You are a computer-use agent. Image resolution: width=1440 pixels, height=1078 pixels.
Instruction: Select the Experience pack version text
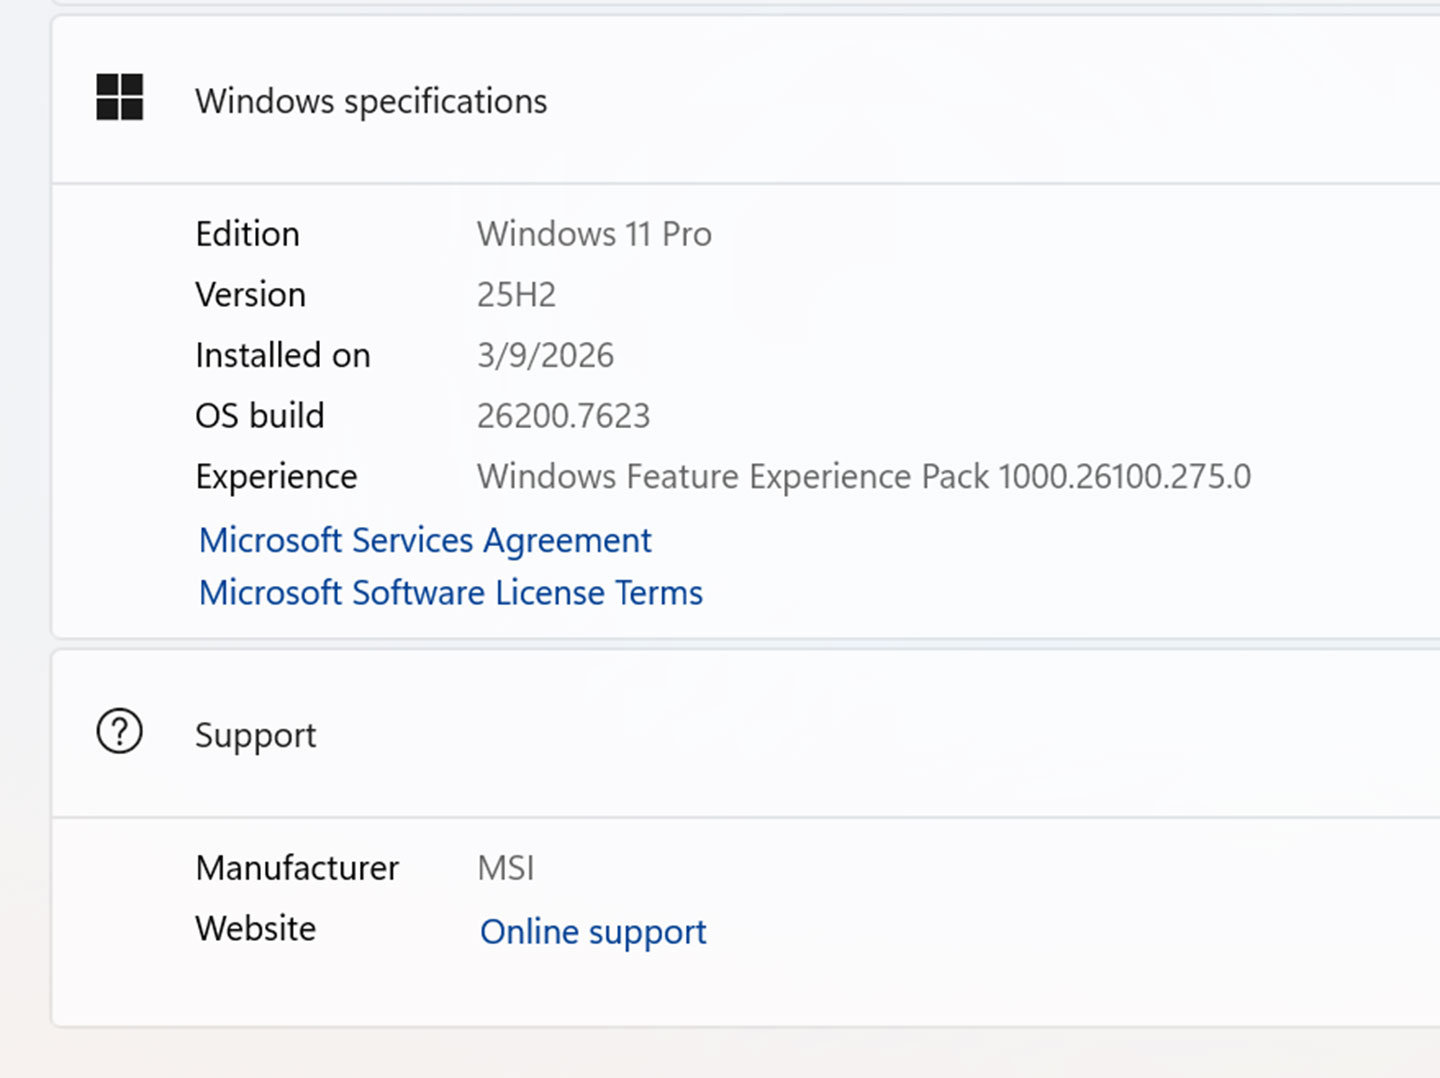(x=864, y=476)
